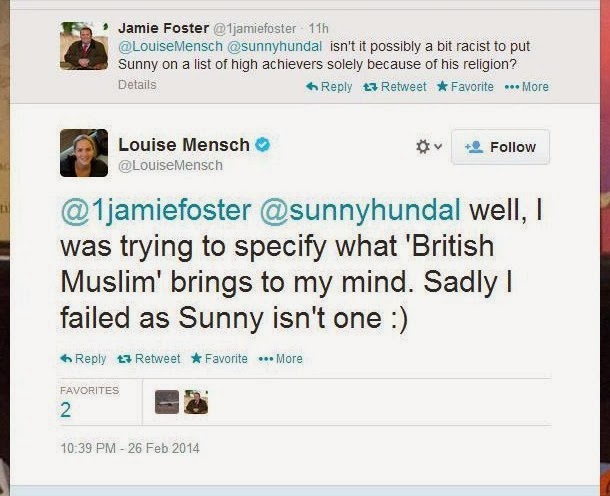Screen dimensions: 610x496
Task: Retweet Louise Mensch's tweet
Action: (149, 359)
